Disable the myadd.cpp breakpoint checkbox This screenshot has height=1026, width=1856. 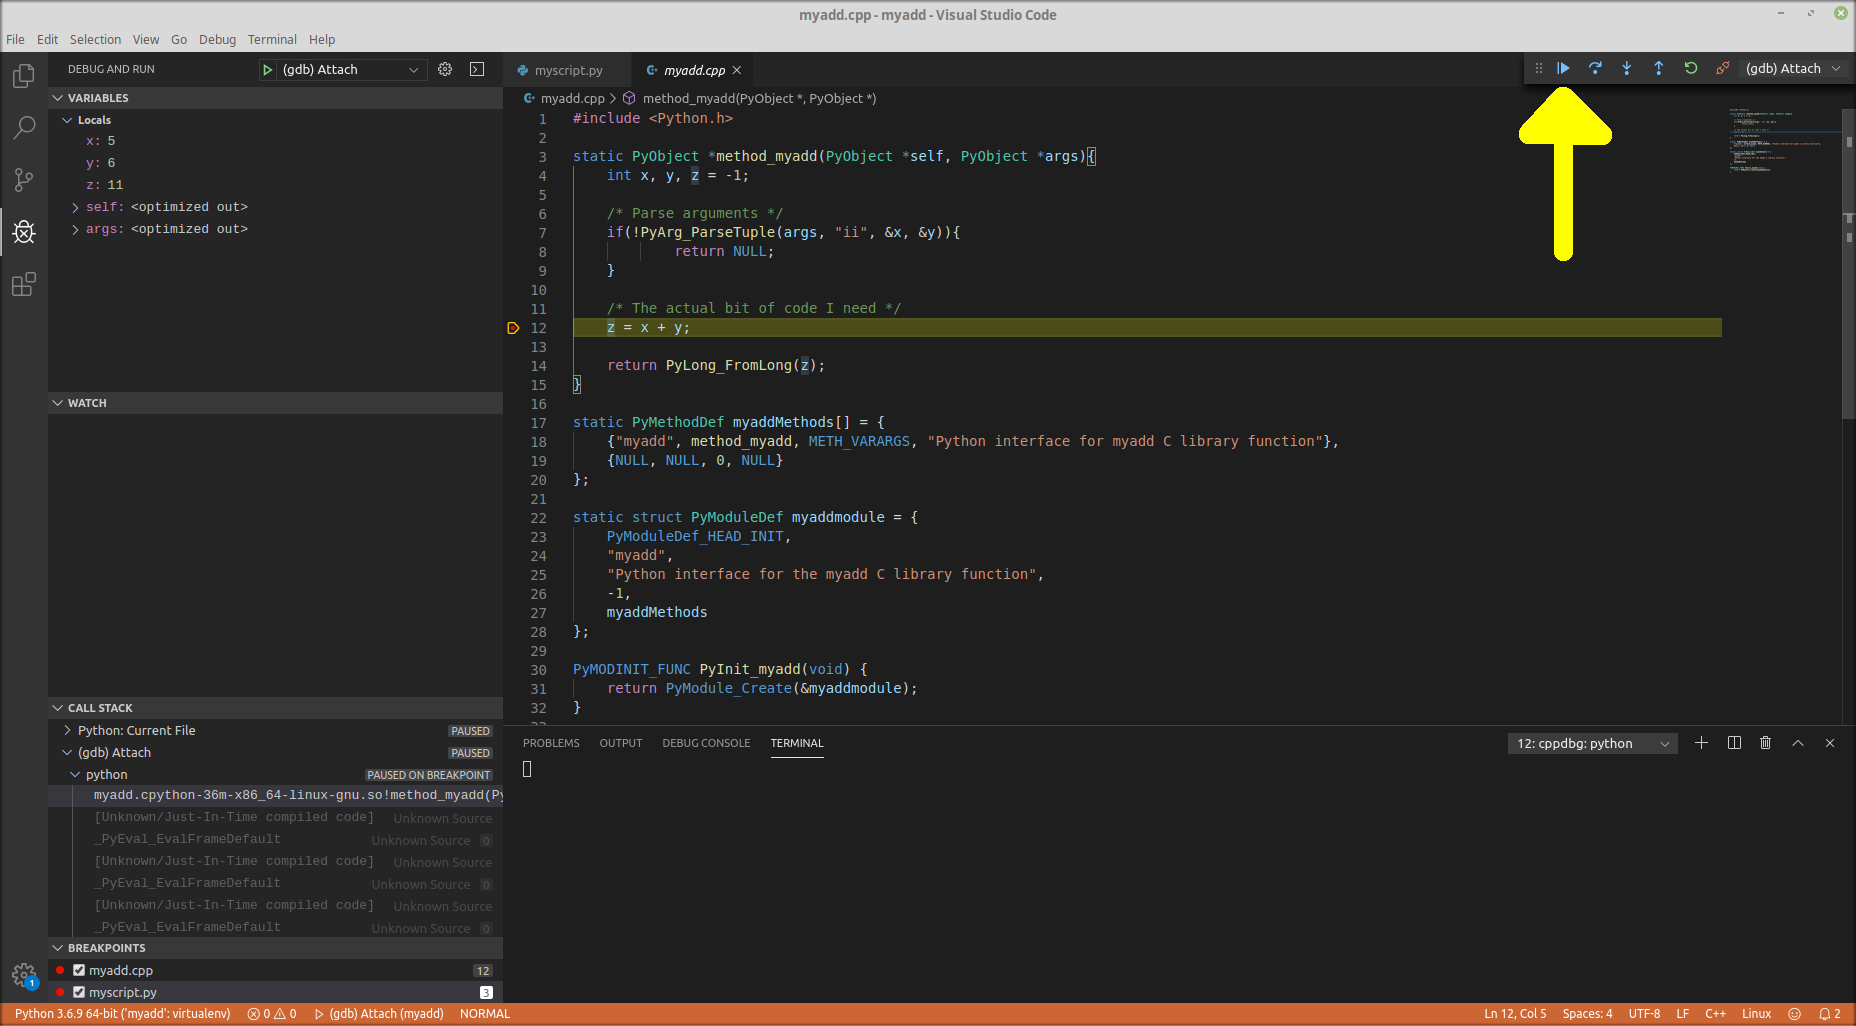pos(79,970)
